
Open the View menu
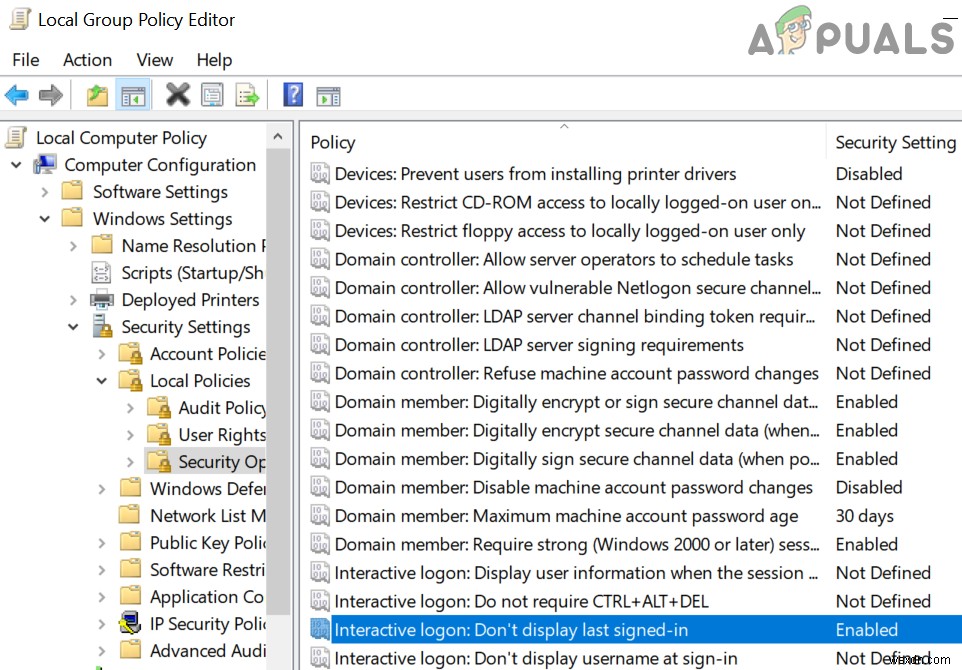coord(154,60)
